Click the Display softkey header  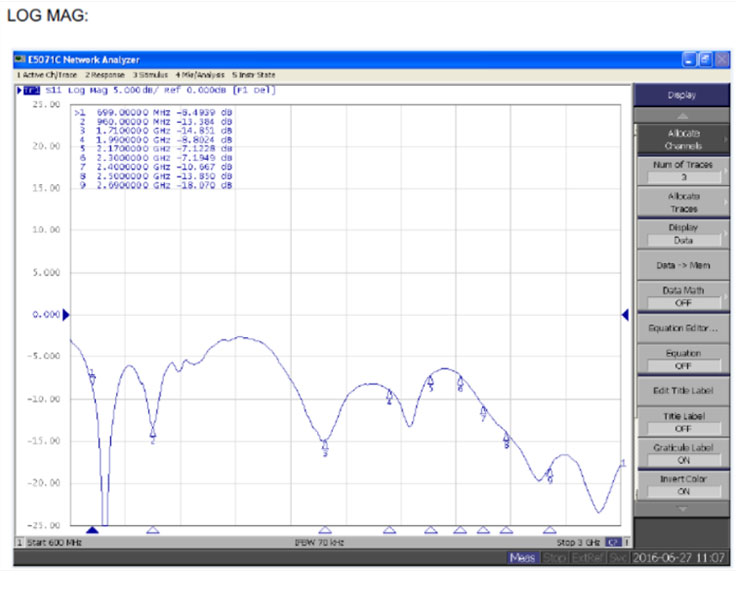click(x=682, y=95)
